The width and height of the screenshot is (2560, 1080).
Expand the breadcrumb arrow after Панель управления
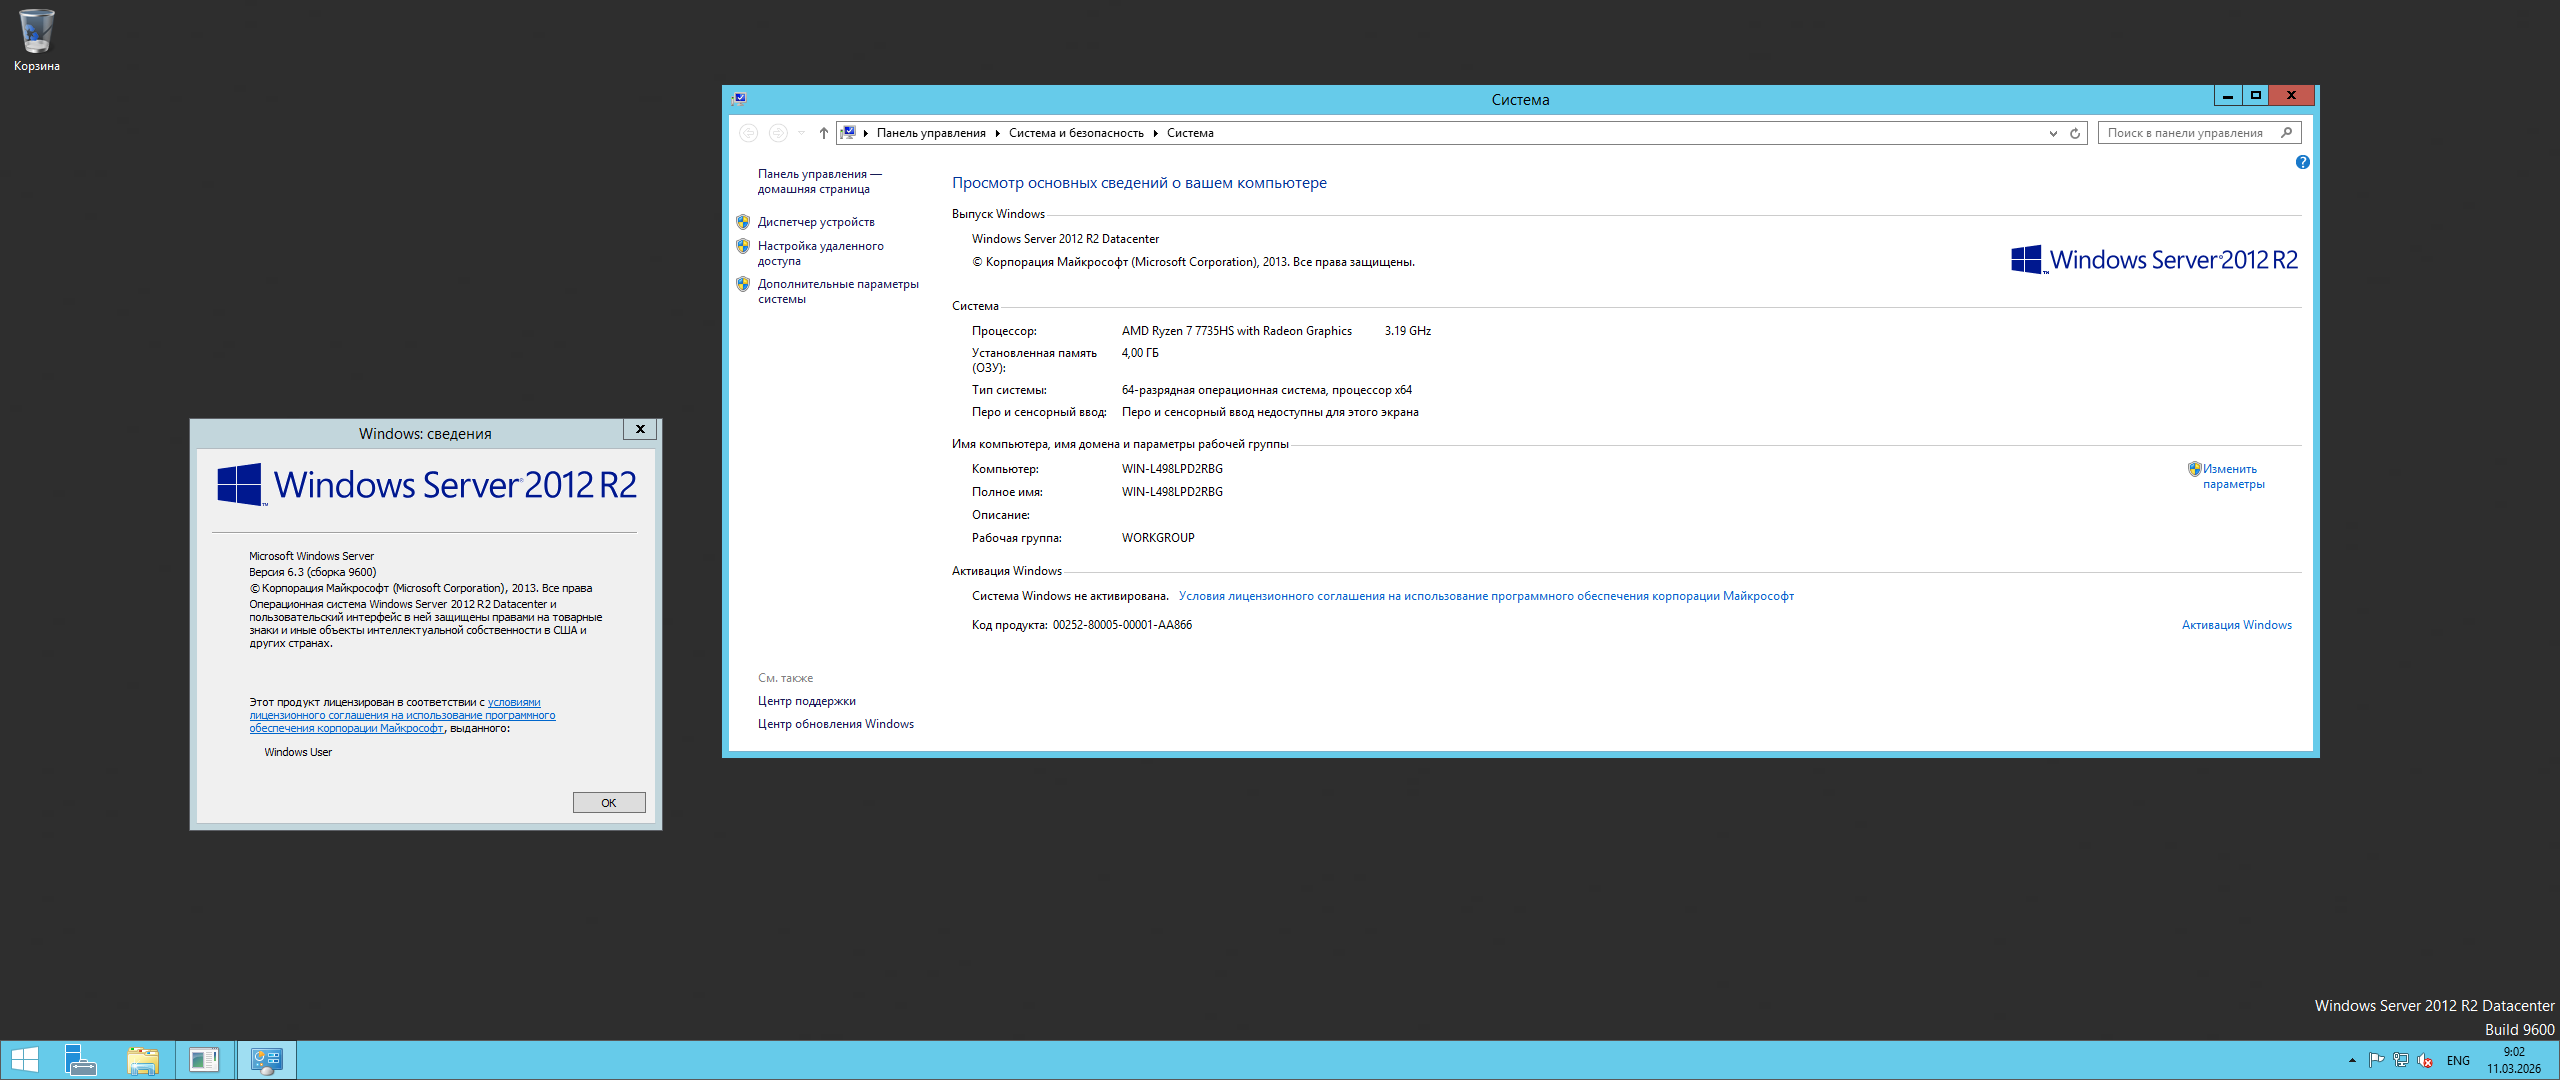pyautogui.click(x=997, y=133)
